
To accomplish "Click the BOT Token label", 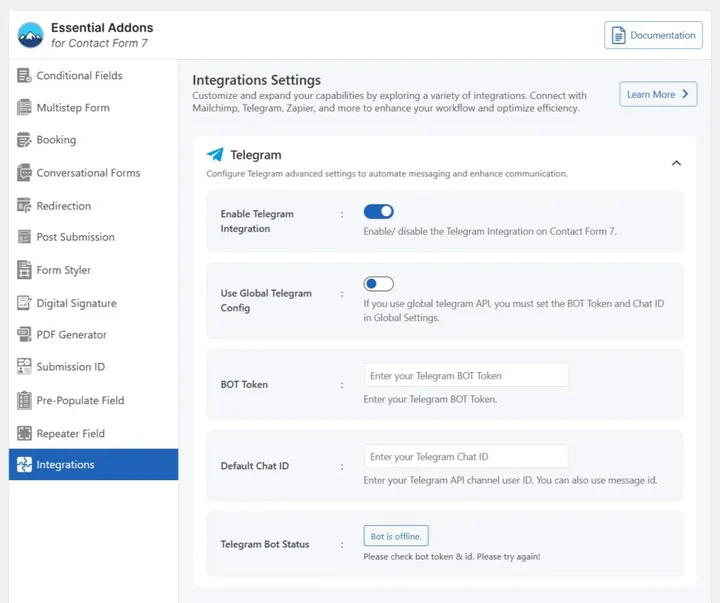I will pyautogui.click(x=244, y=384).
